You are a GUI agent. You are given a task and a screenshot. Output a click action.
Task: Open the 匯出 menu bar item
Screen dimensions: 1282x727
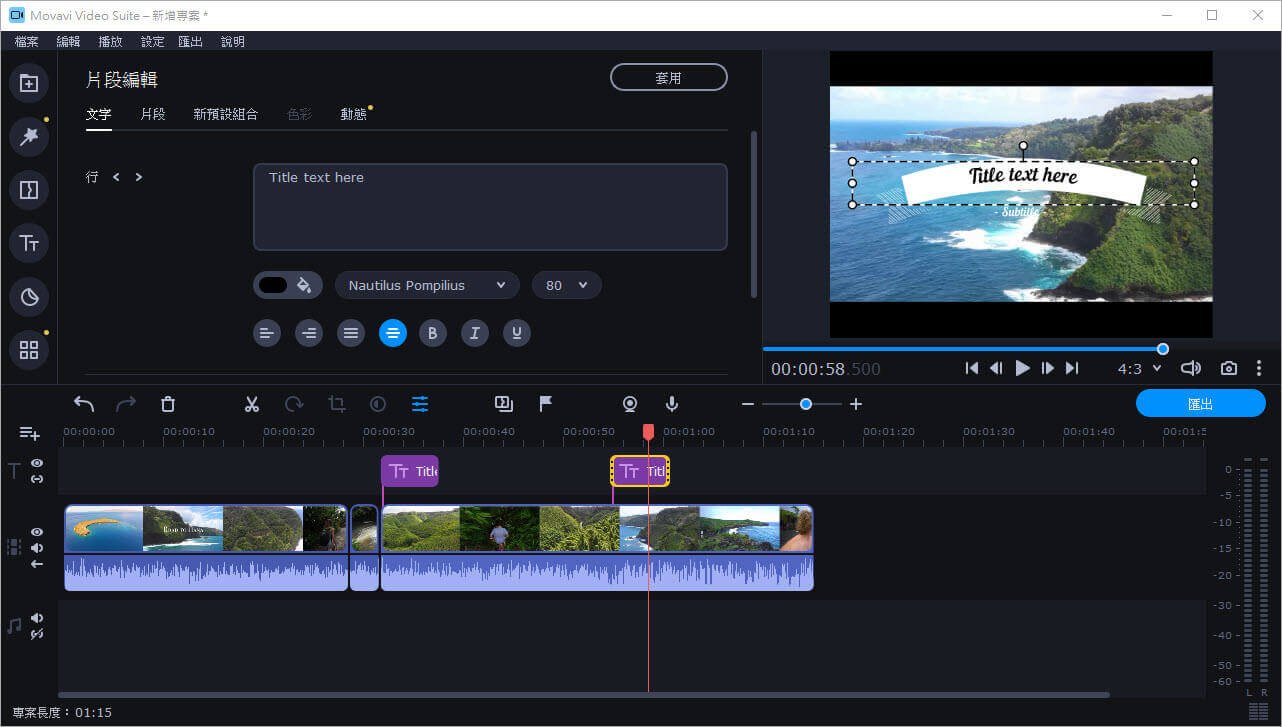[x=190, y=42]
